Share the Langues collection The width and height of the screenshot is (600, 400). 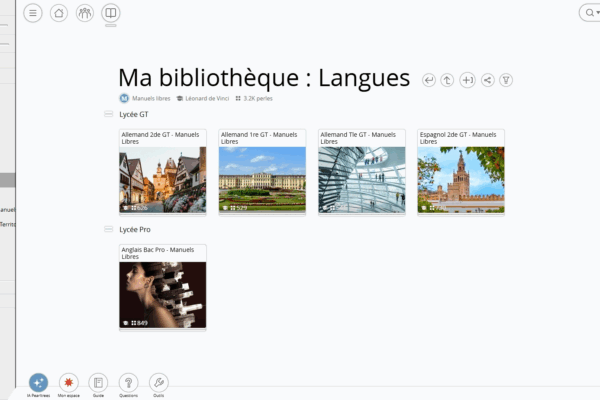coord(487,80)
